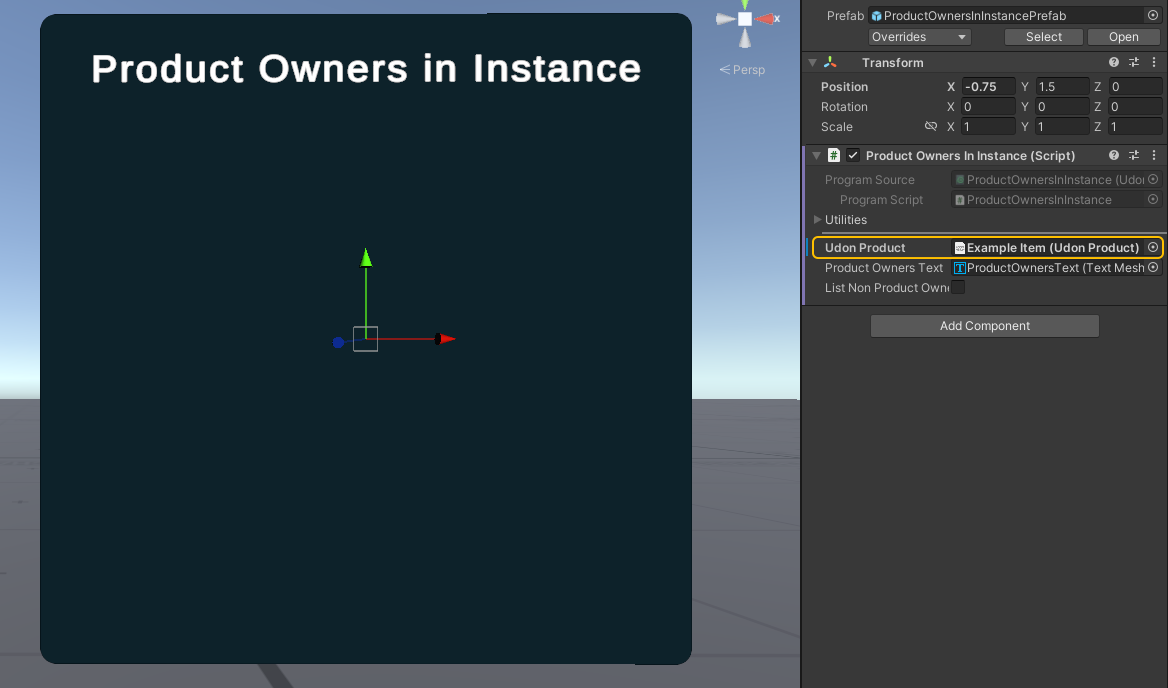The image size is (1168, 688).
Task: Click the center cube of scene orientation gizmo
Action: (x=745, y=19)
